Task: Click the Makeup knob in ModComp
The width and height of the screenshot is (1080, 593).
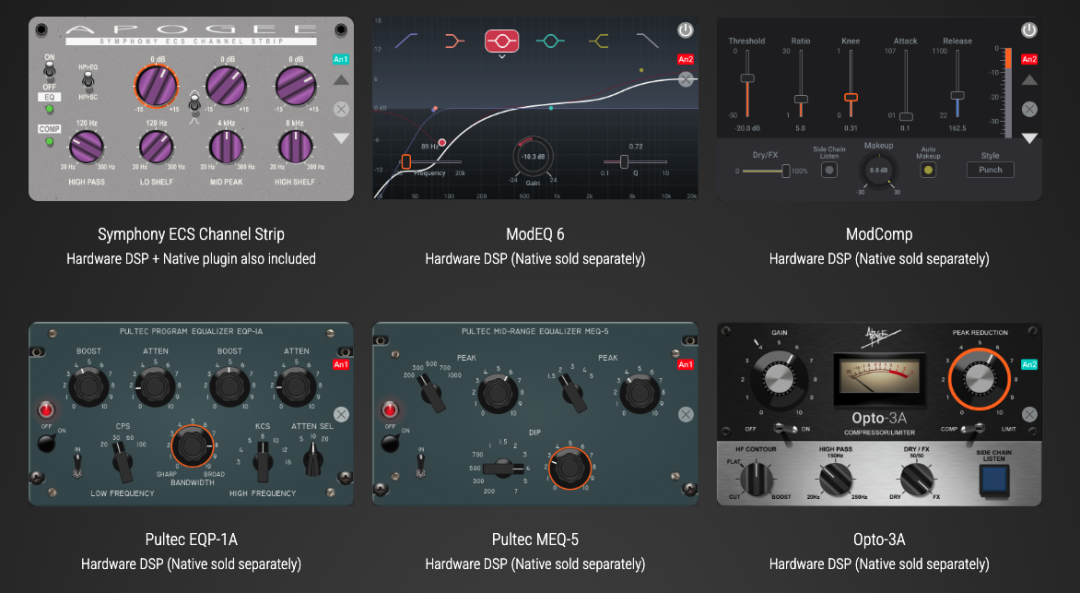Action: point(878,169)
